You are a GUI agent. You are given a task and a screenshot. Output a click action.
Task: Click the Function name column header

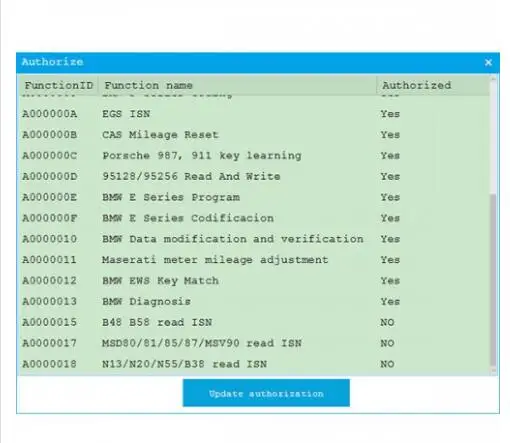click(x=237, y=86)
